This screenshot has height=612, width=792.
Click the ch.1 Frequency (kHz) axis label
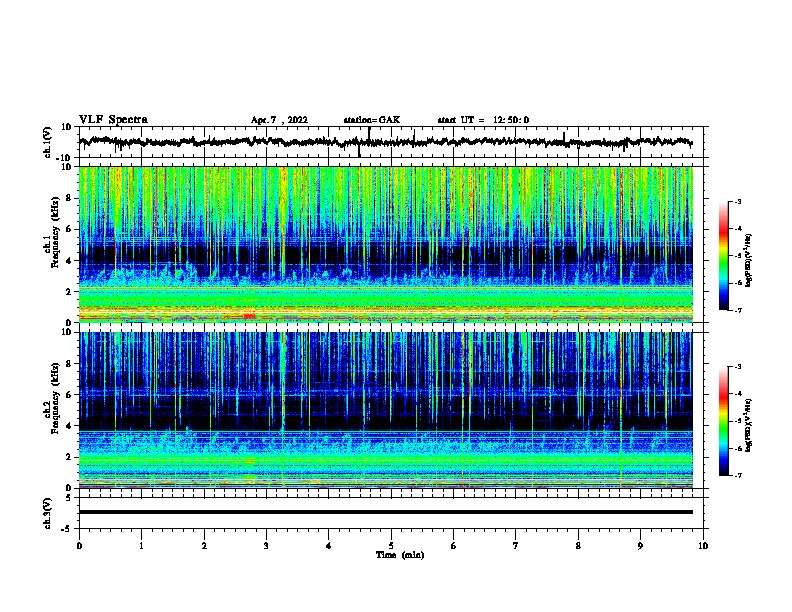click(x=52, y=232)
